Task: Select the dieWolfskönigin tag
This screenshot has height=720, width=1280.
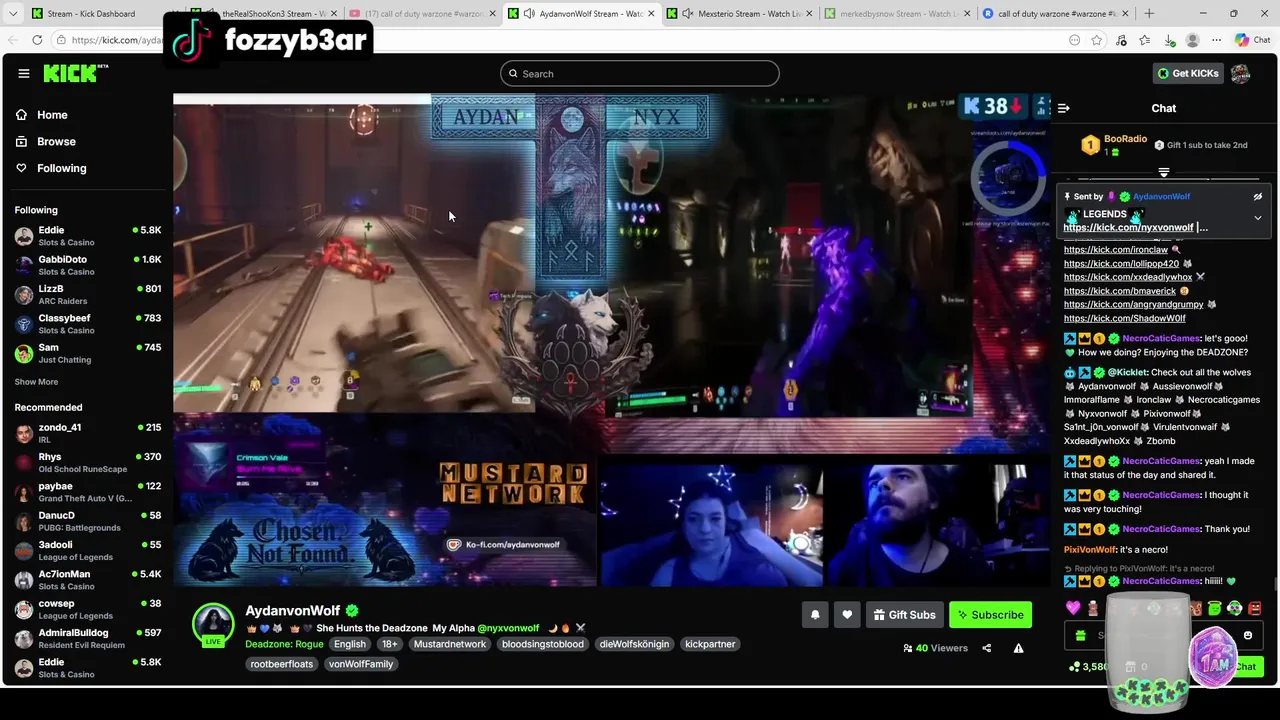Action: [634, 644]
